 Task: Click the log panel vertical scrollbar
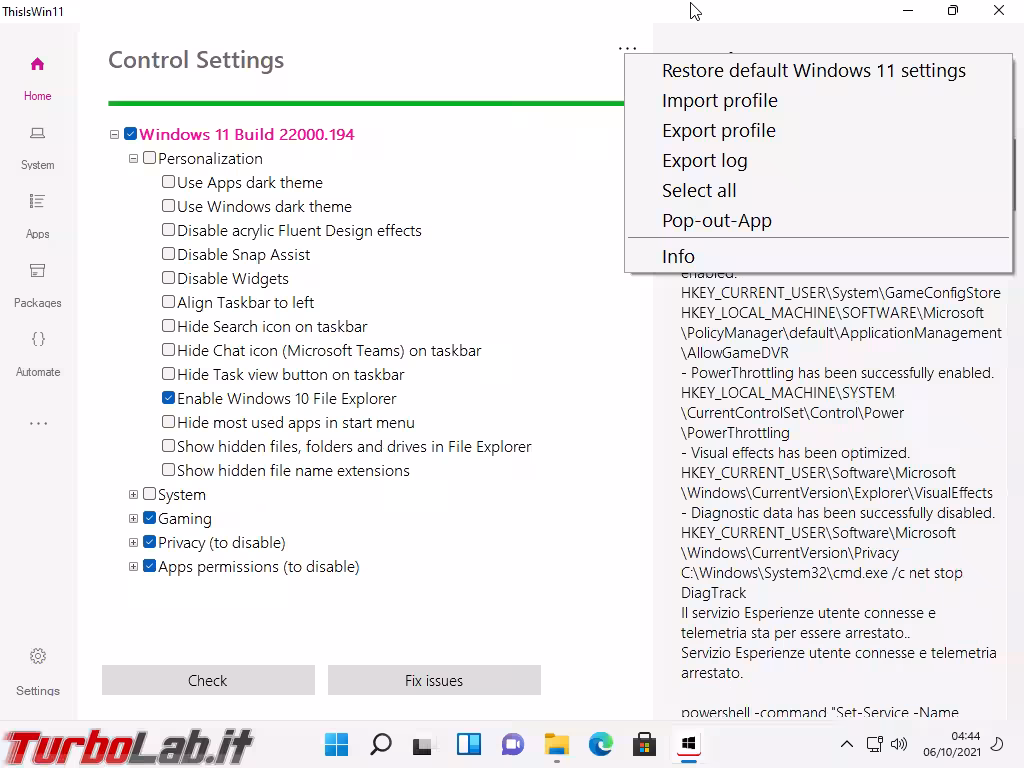click(x=1015, y=173)
